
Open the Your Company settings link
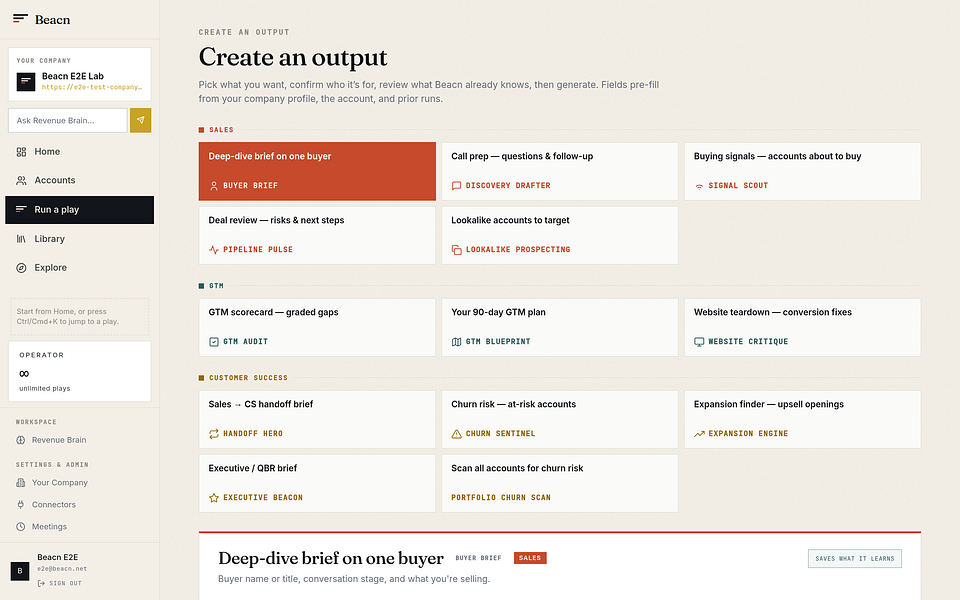[80, 482]
